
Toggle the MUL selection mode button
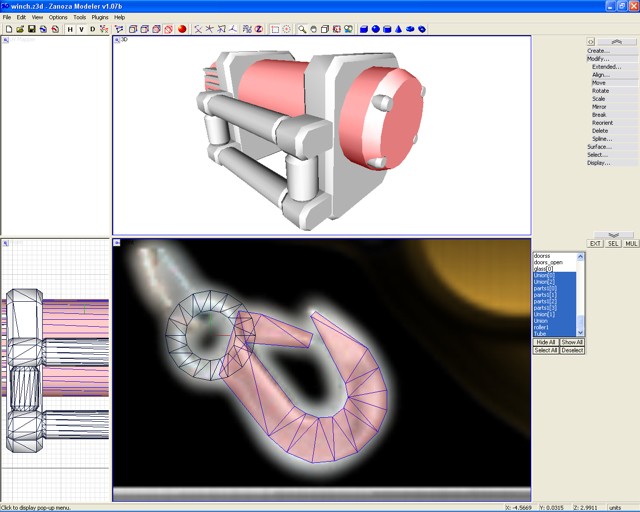pos(631,243)
